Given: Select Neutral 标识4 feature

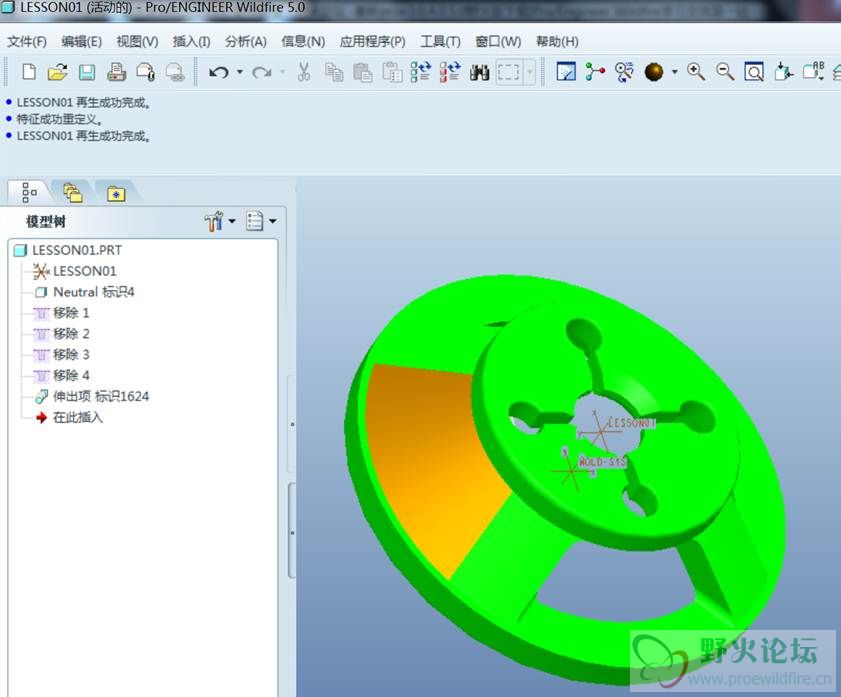Looking at the screenshot, I should pyautogui.click(x=93, y=292).
